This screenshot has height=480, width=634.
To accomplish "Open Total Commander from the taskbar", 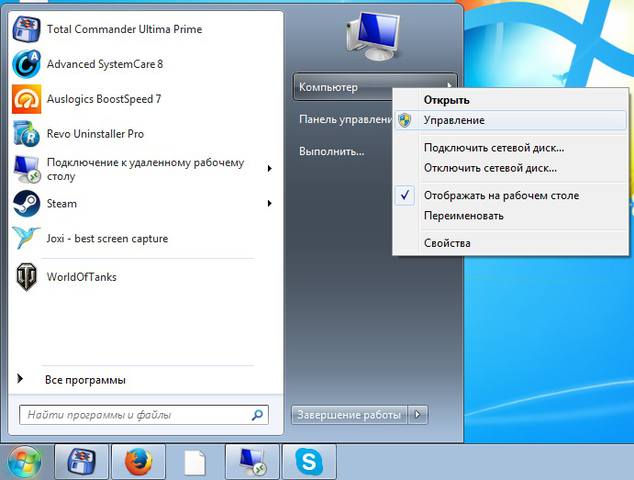I will (x=81, y=462).
